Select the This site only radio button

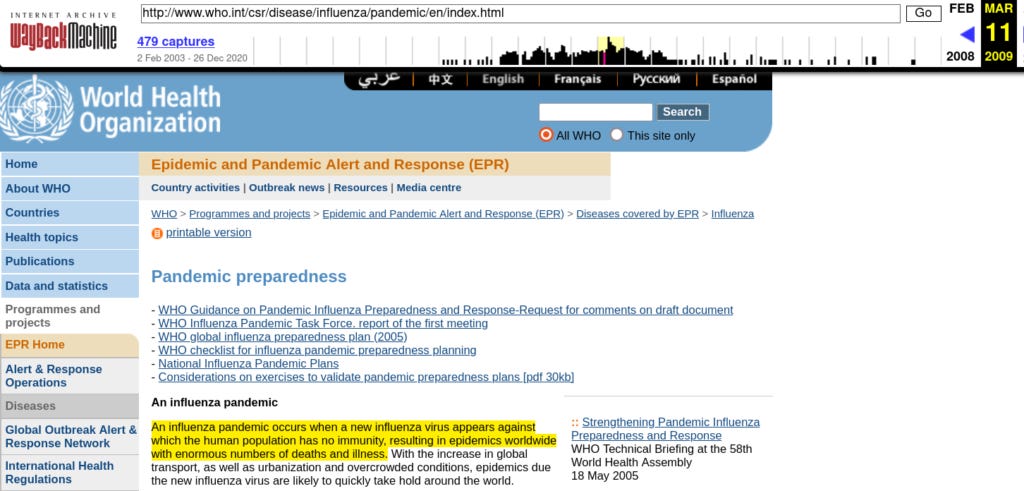coord(616,135)
